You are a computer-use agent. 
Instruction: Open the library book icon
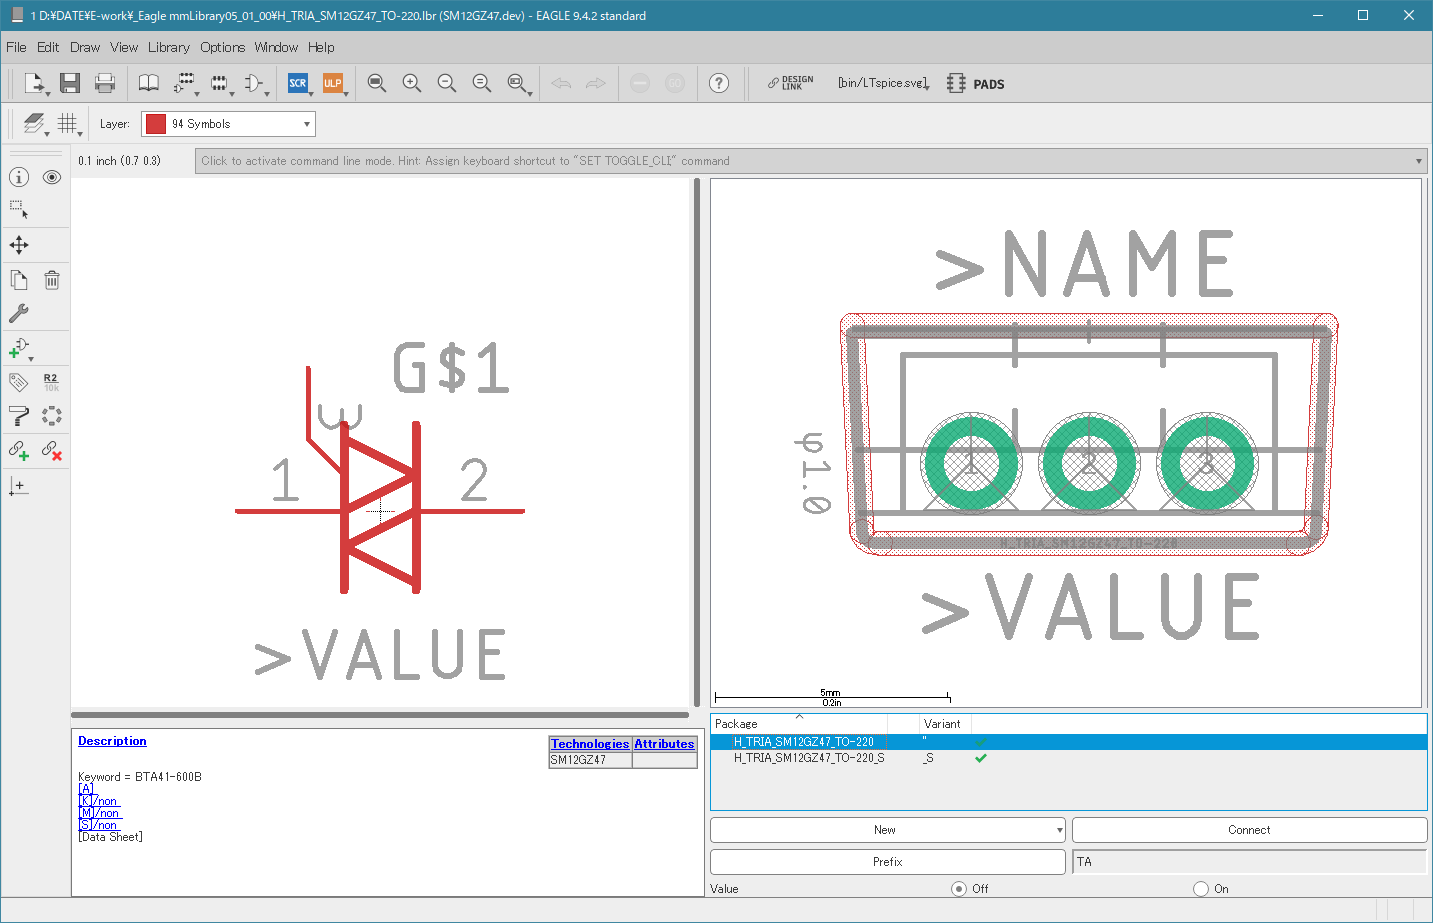[148, 83]
